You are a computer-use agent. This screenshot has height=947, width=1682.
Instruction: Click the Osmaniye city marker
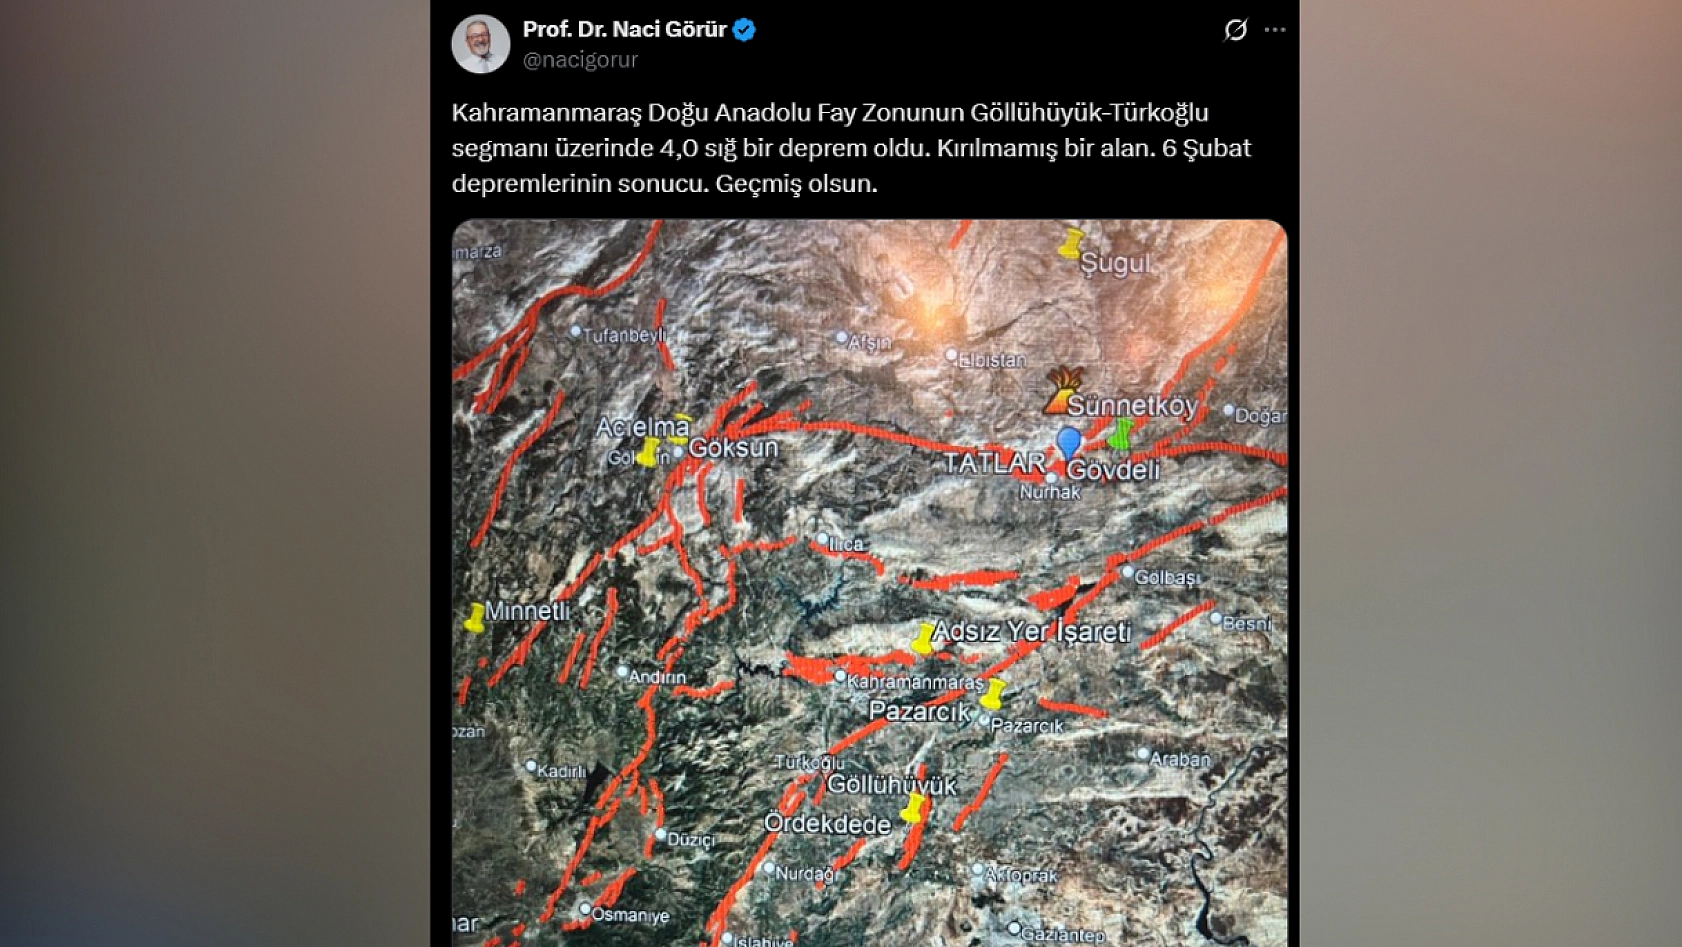click(x=585, y=909)
